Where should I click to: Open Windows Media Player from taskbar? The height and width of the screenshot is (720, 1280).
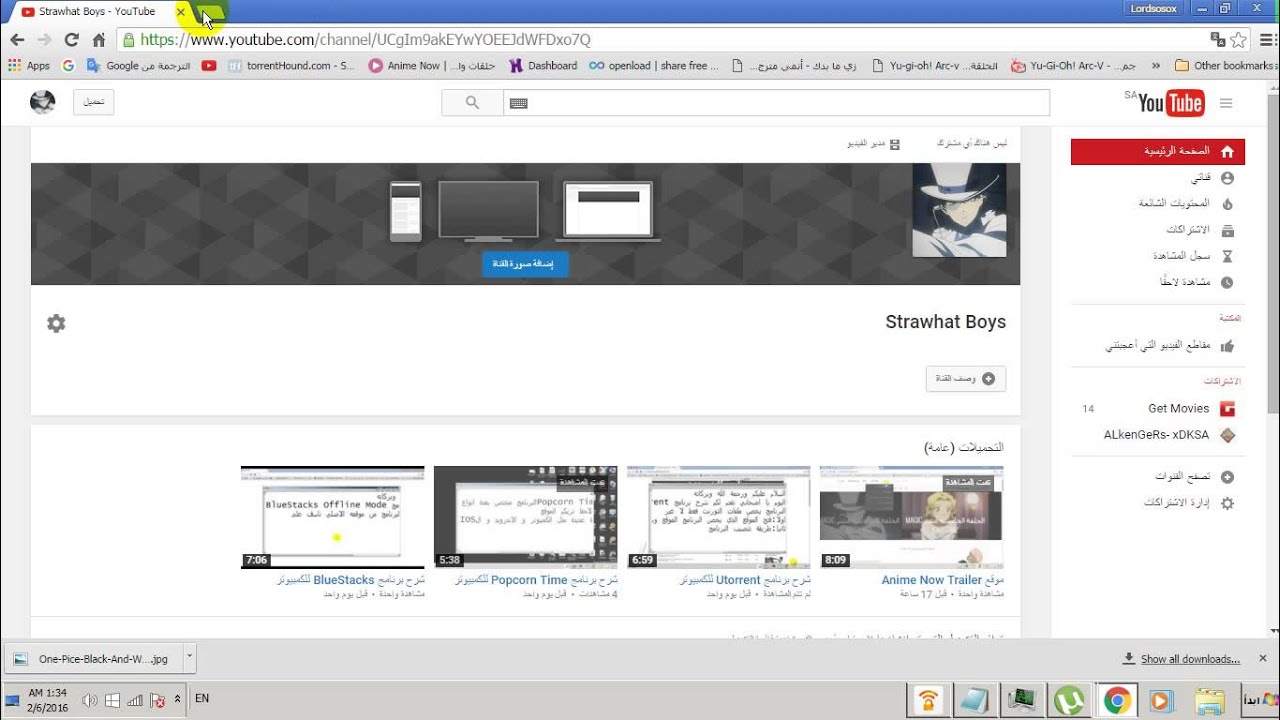[1161, 701]
